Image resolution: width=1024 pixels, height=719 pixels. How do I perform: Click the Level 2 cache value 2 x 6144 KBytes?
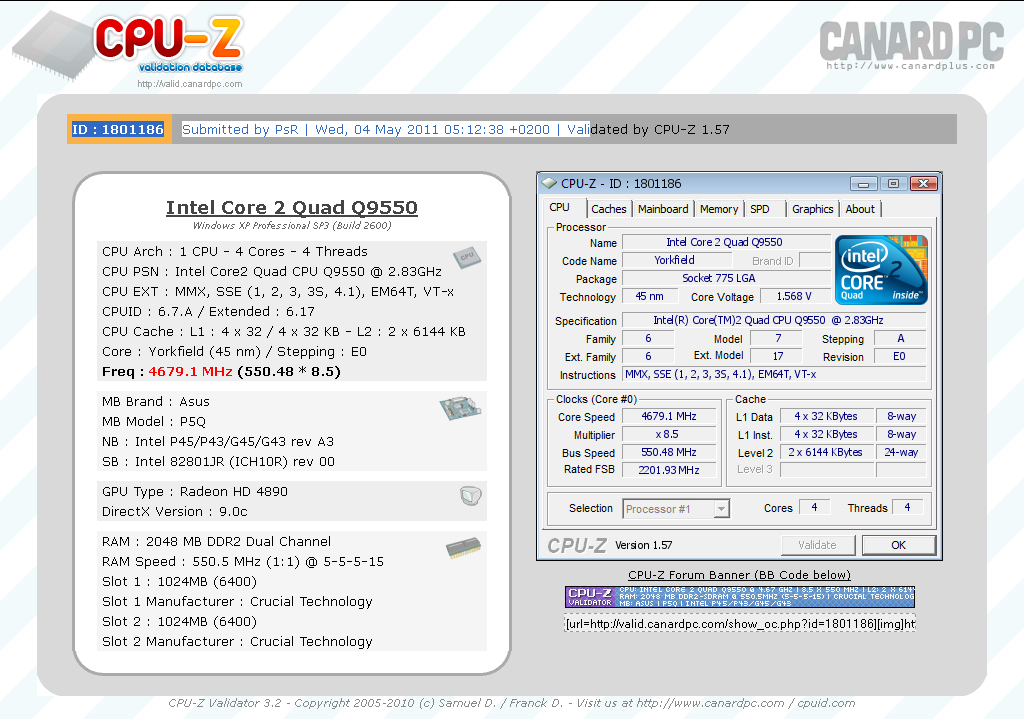point(826,452)
